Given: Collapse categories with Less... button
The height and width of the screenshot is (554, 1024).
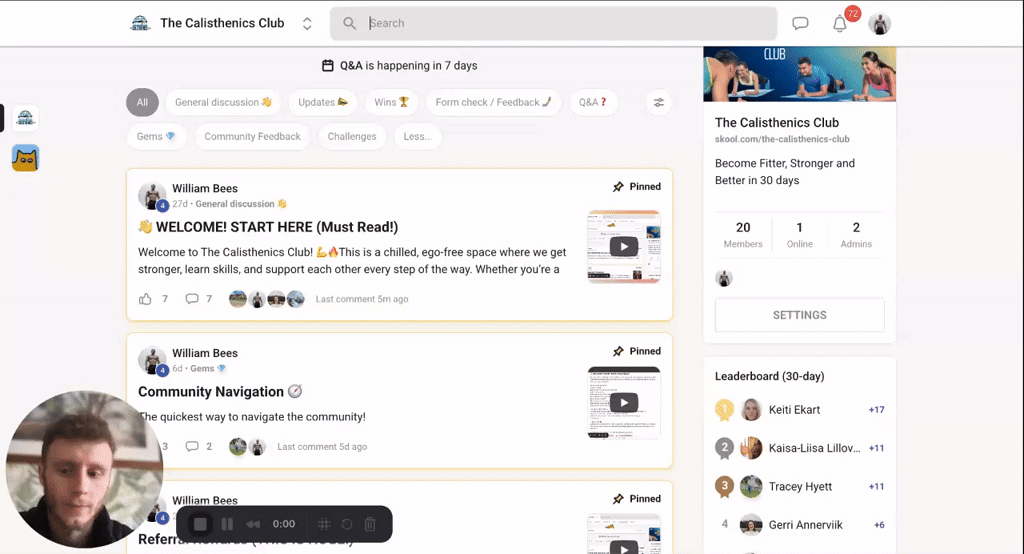Looking at the screenshot, I should pos(417,137).
